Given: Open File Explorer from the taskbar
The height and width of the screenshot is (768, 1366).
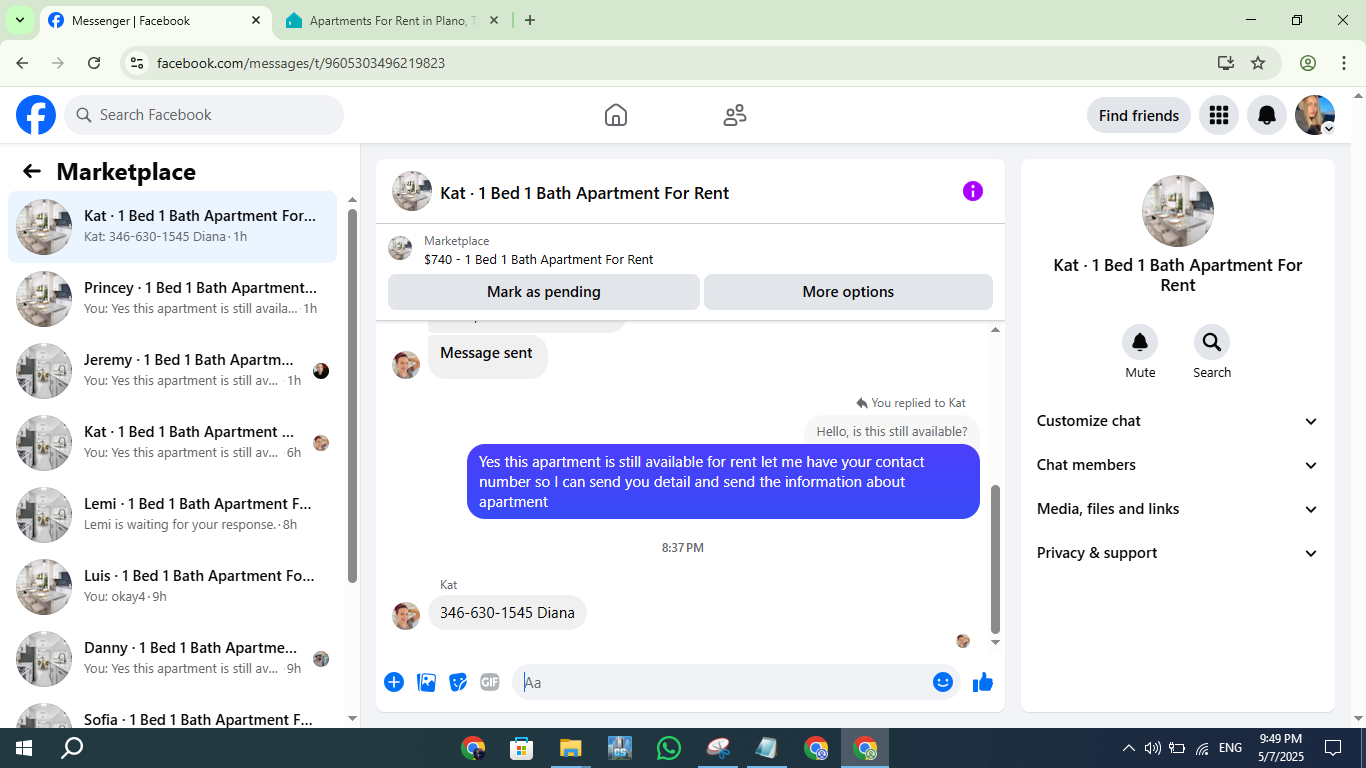Looking at the screenshot, I should pos(571,748).
